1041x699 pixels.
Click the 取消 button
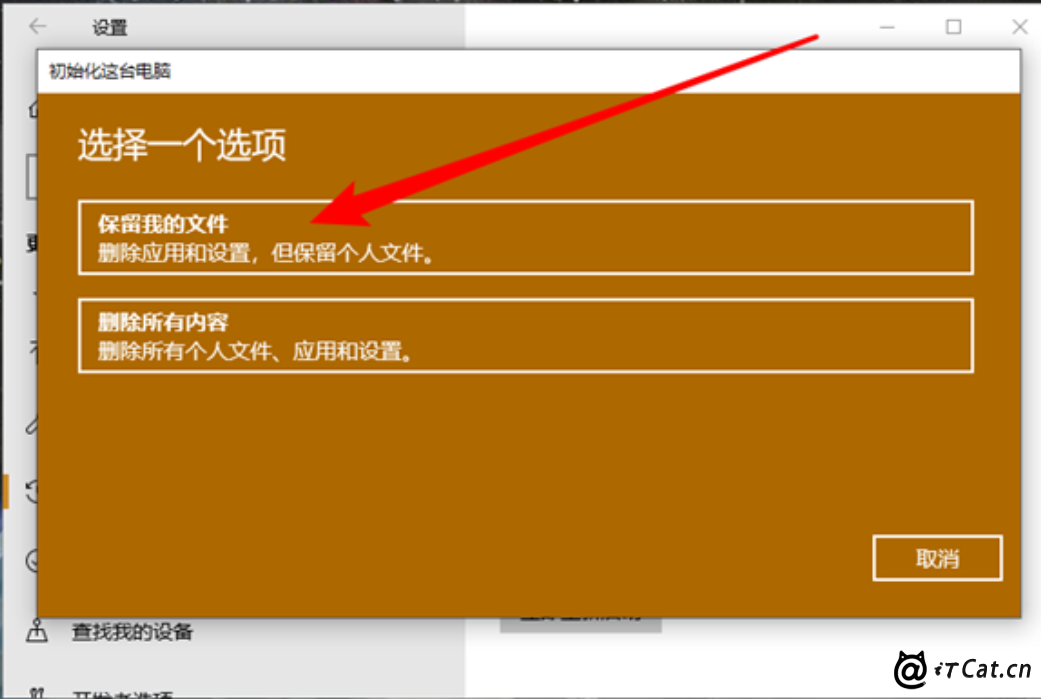tap(937, 558)
